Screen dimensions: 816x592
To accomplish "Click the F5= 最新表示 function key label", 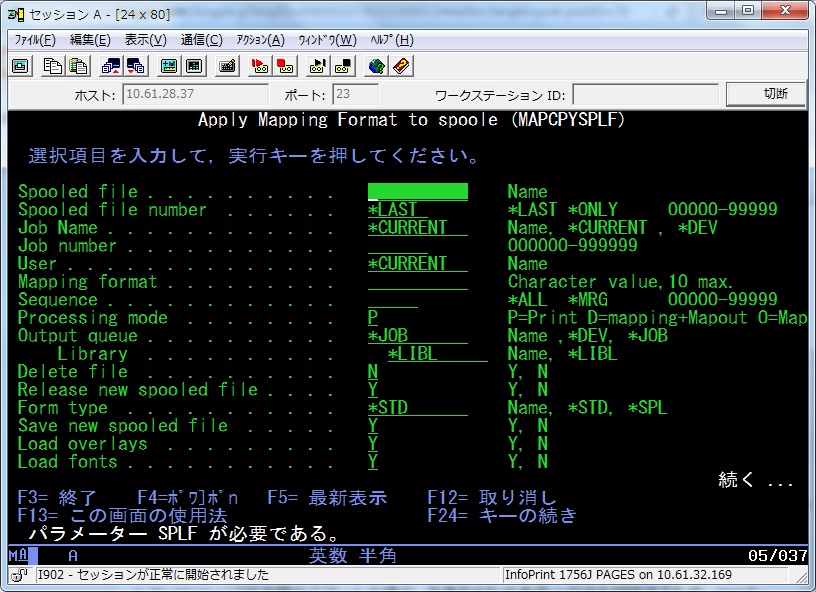I will click(x=327, y=498).
